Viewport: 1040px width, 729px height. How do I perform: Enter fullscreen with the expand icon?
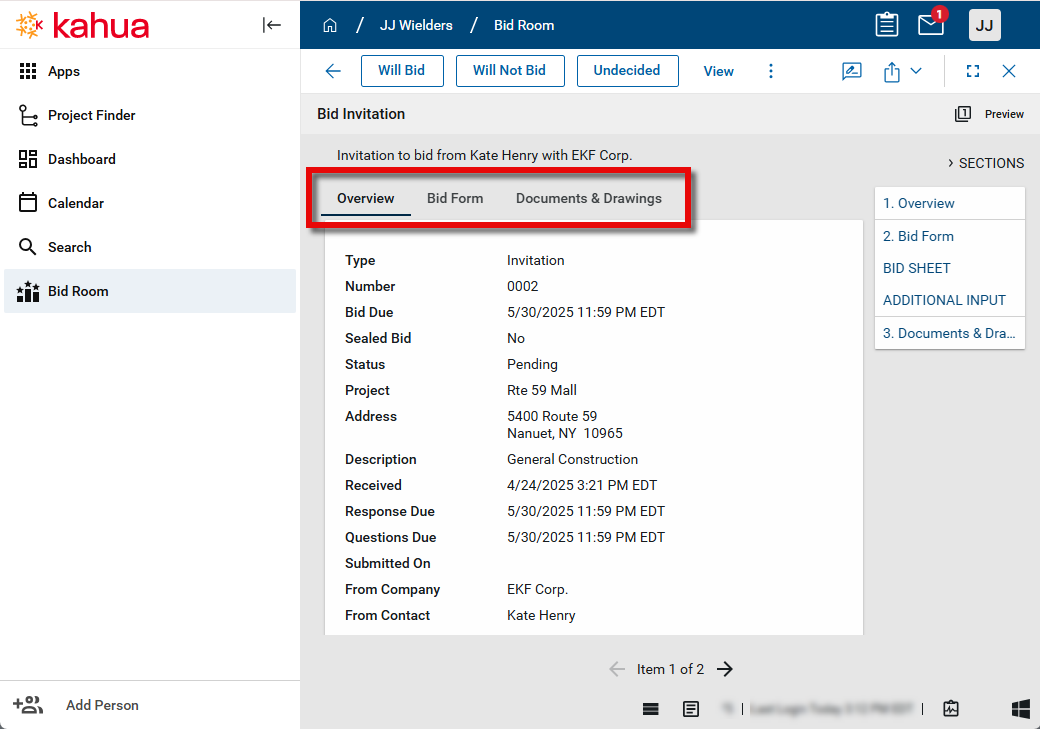pyautogui.click(x=973, y=71)
